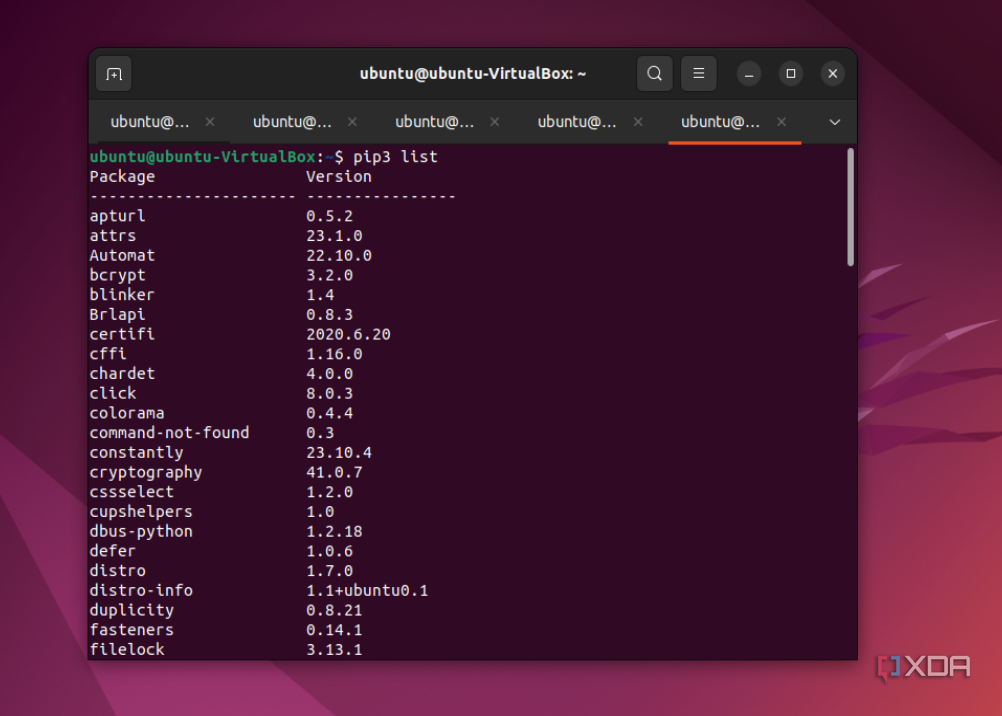Image resolution: width=1002 pixels, height=716 pixels.
Task: Minimize the terminal window
Action: pos(749,74)
